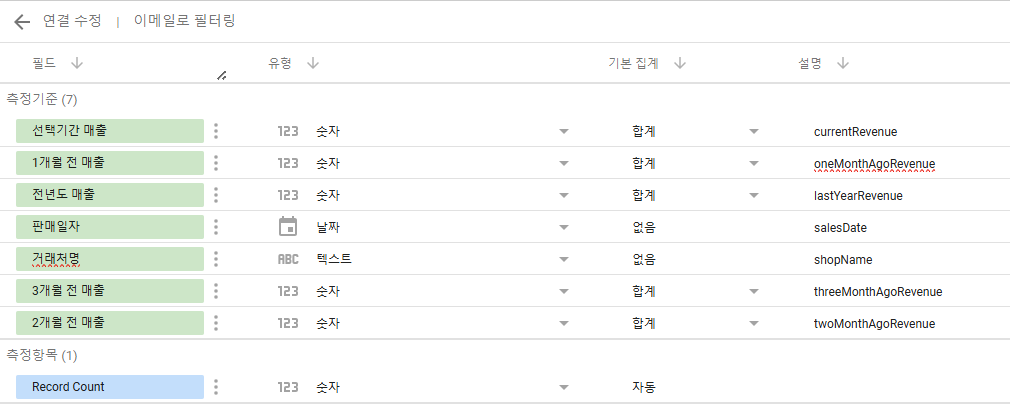Edit the oneMonthAgoRevenue description text
The image size is (1010, 404).
point(874,164)
